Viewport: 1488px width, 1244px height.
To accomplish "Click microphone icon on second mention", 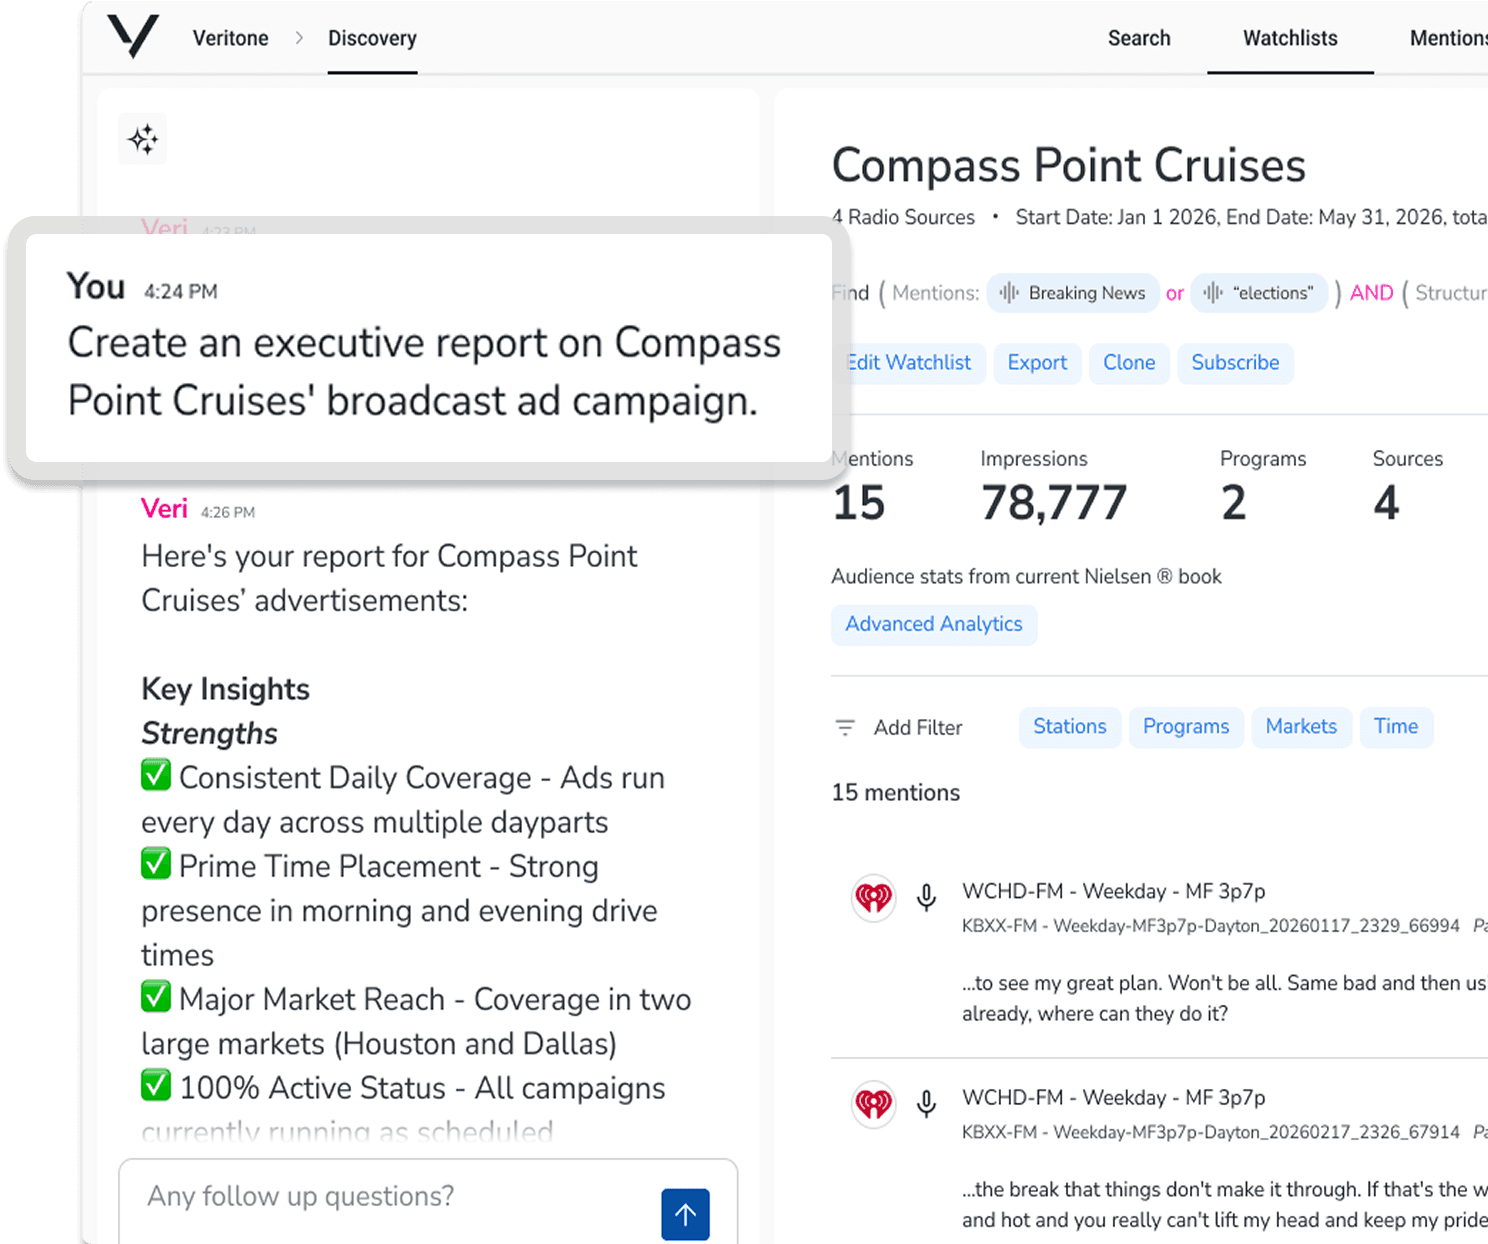I will pyautogui.click(x=927, y=1104).
